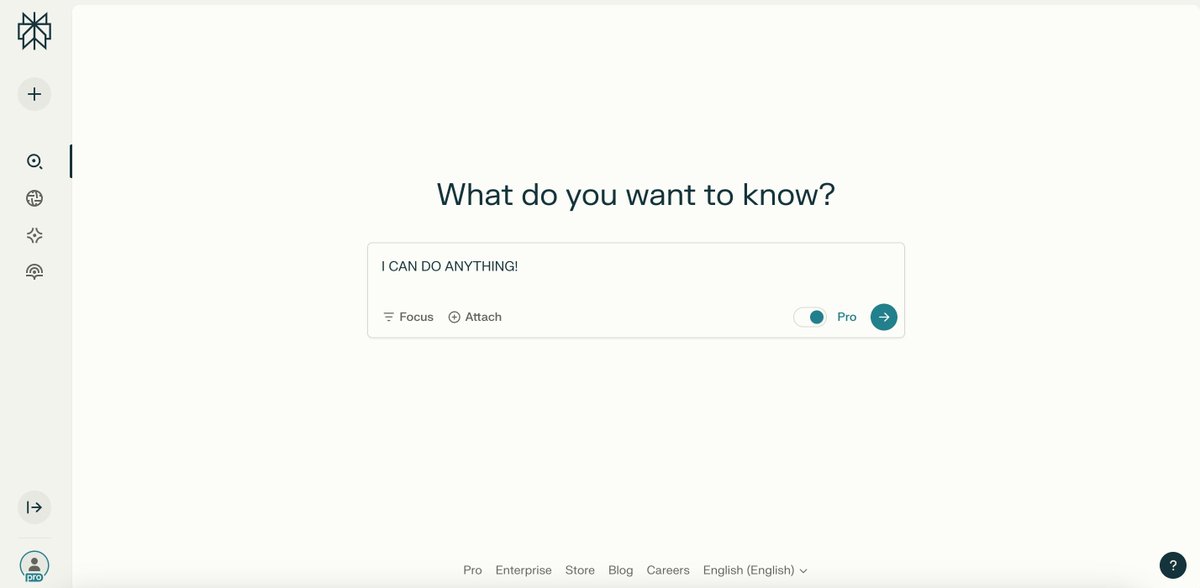
Task: Open the Spaces sparkle icon
Action: (34, 235)
